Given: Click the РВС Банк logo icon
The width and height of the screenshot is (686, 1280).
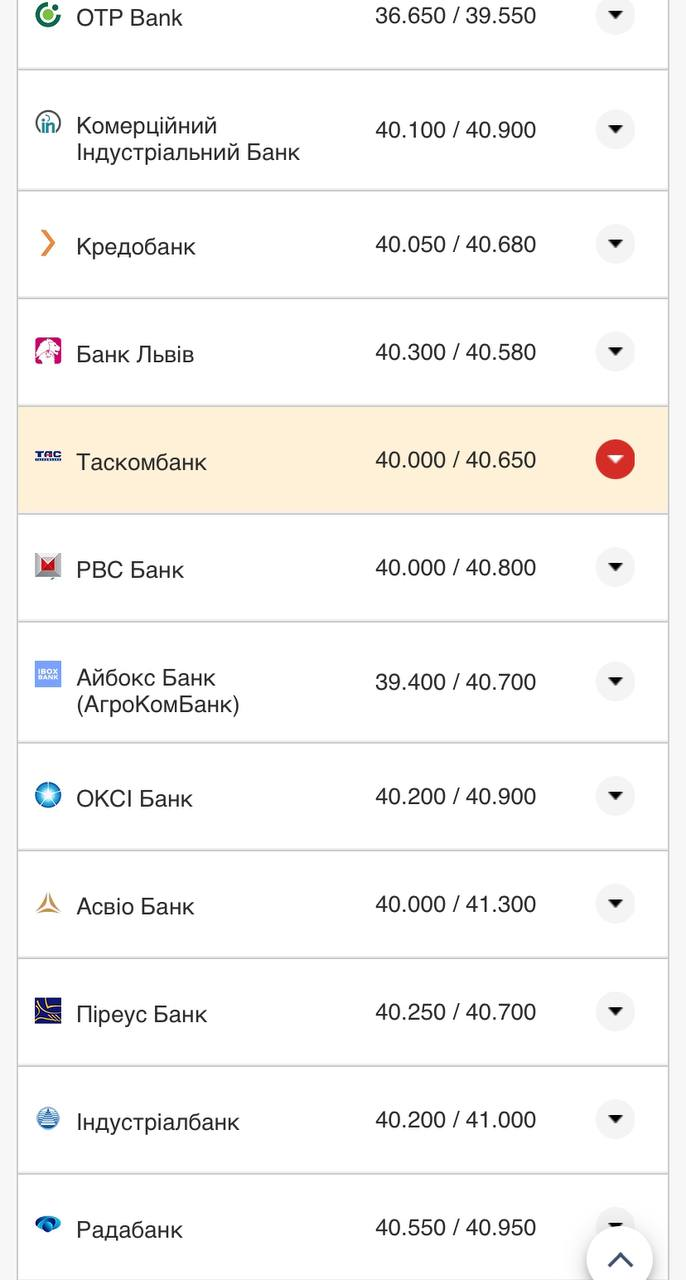Looking at the screenshot, I should click(48, 566).
